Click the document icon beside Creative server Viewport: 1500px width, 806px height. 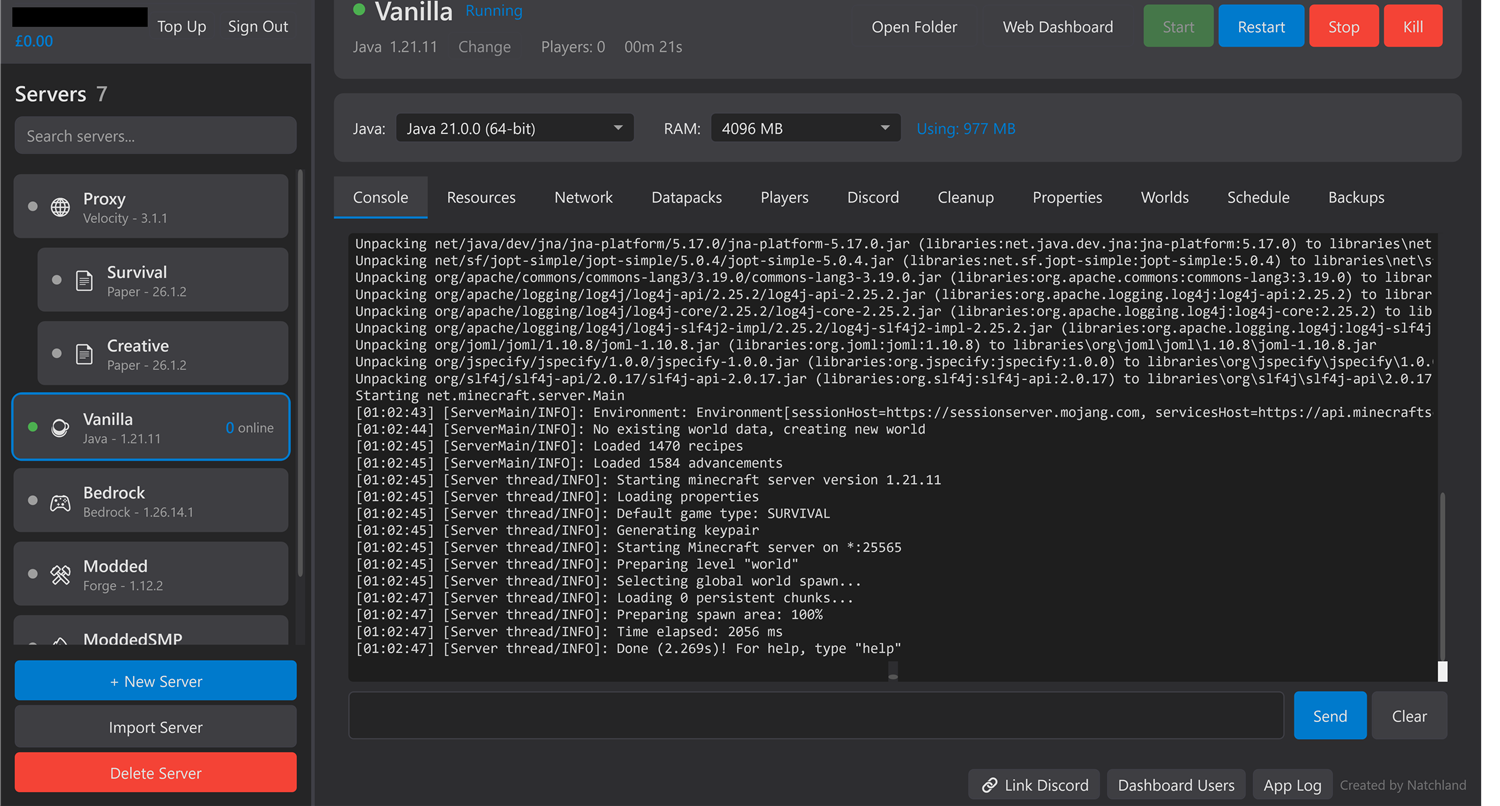pyautogui.click(x=85, y=354)
